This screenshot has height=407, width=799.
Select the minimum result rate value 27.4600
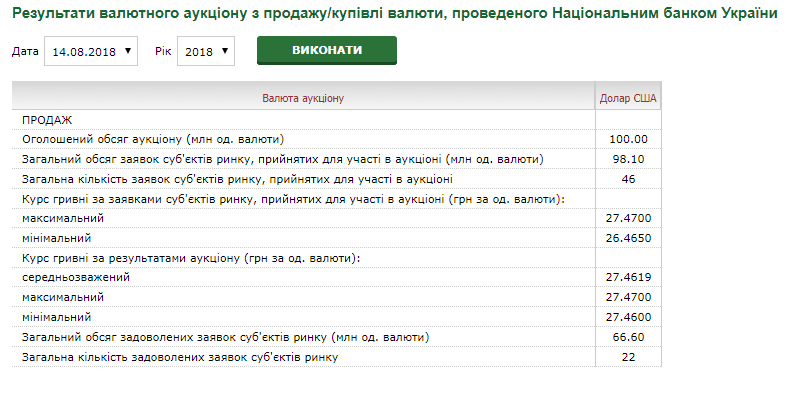tap(628, 317)
